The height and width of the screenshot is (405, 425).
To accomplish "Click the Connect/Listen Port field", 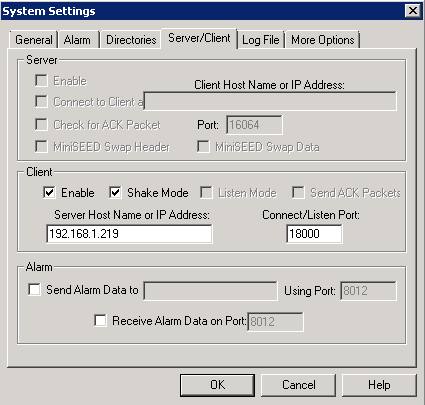I will coord(314,234).
